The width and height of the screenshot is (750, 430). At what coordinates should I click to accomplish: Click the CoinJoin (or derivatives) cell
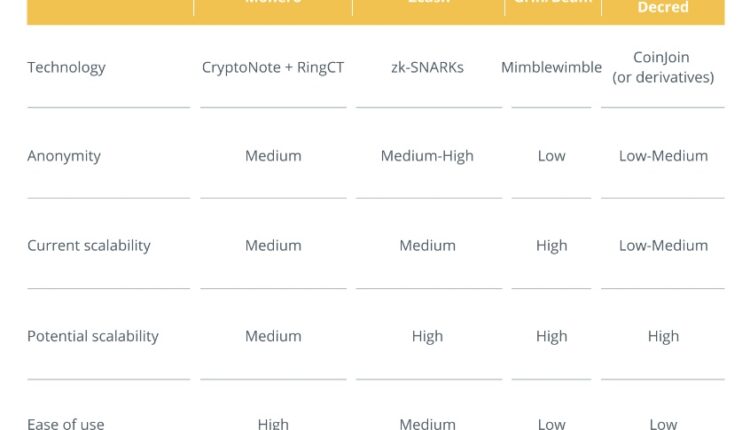(662, 67)
